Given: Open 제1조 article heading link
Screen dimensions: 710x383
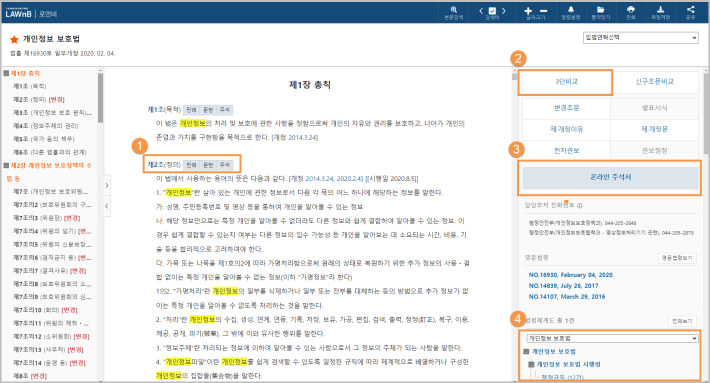Looking at the screenshot, I should (155, 110).
